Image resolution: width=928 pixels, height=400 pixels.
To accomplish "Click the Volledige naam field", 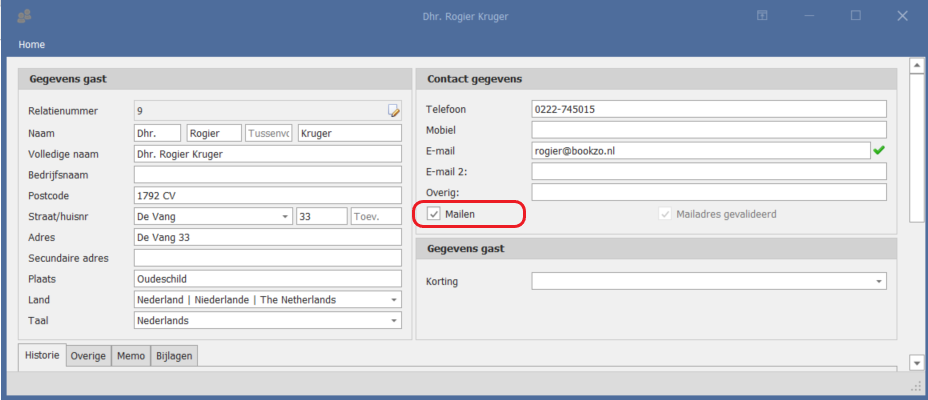I will [268, 154].
